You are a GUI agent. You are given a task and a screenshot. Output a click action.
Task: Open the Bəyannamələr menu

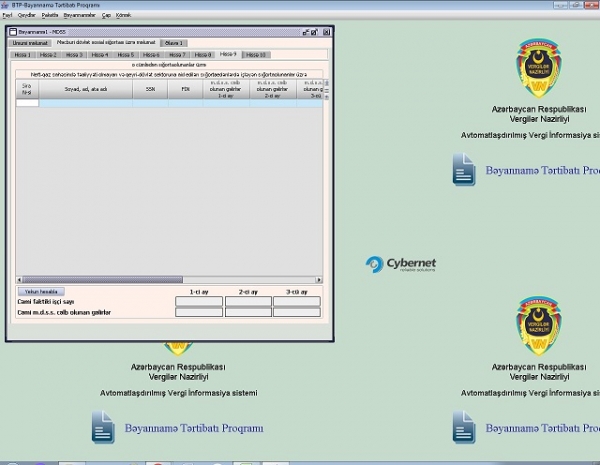(79, 16)
